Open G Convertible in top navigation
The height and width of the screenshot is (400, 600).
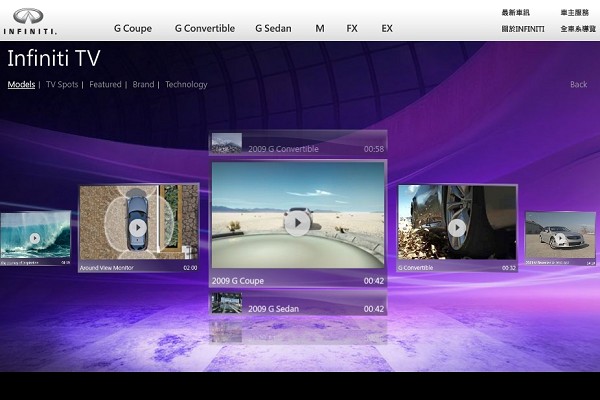tap(205, 29)
